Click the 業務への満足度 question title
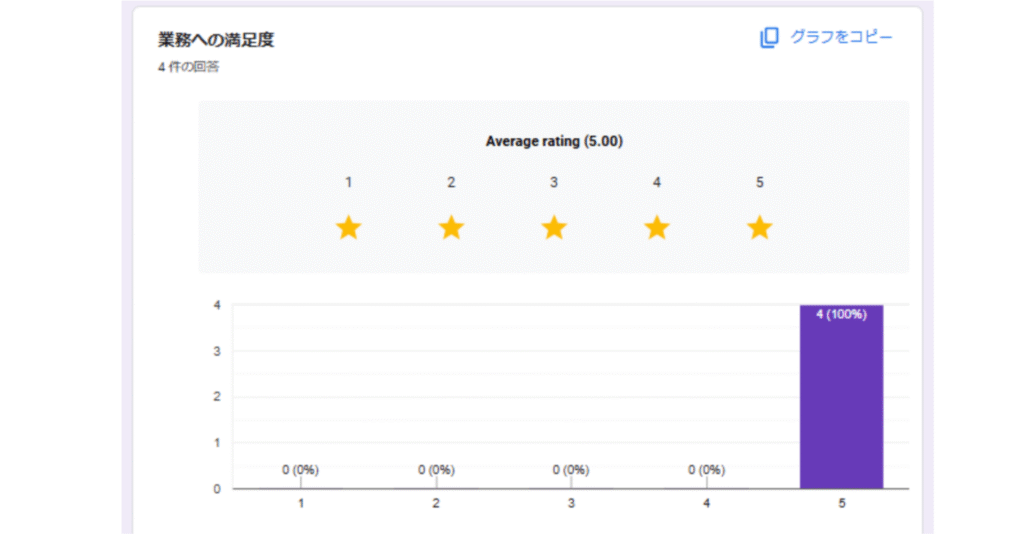Image resolution: width=1024 pixels, height=537 pixels. point(216,40)
